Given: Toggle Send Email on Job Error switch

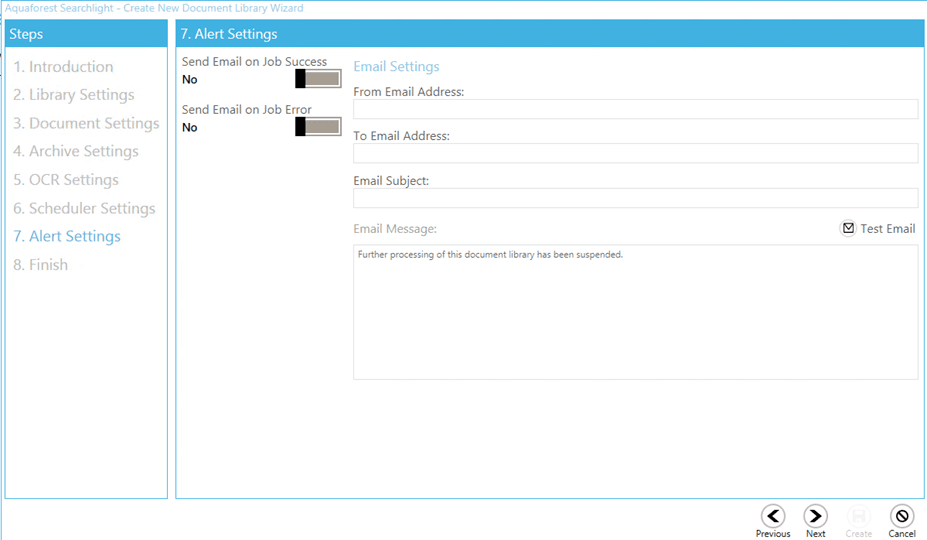Looking at the screenshot, I should pos(318,127).
